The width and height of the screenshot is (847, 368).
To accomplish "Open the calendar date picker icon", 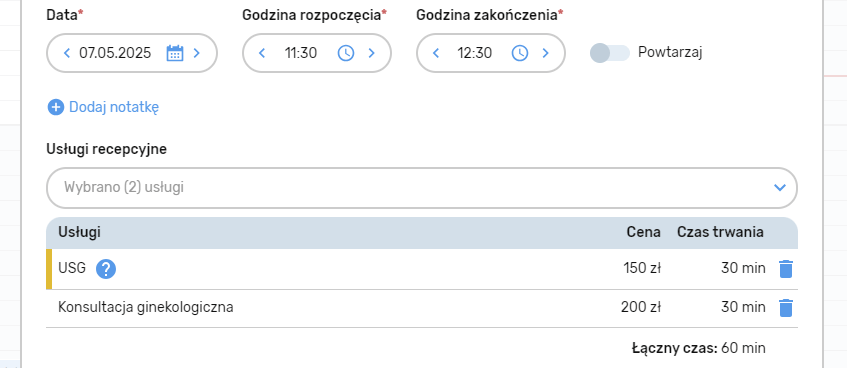I will (x=175, y=53).
